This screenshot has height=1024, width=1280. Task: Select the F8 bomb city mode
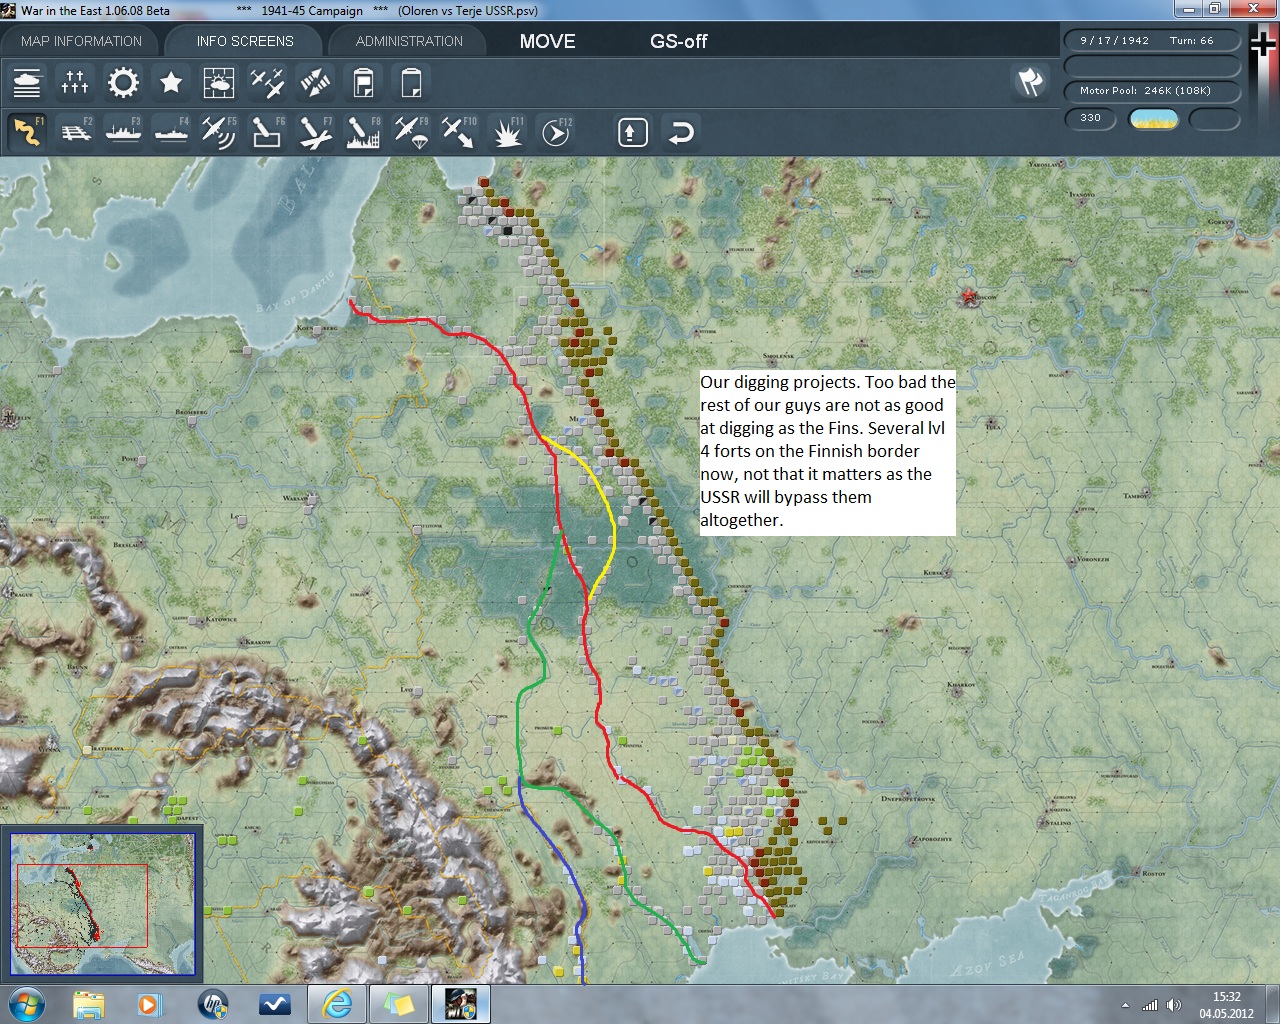click(x=363, y=132)
